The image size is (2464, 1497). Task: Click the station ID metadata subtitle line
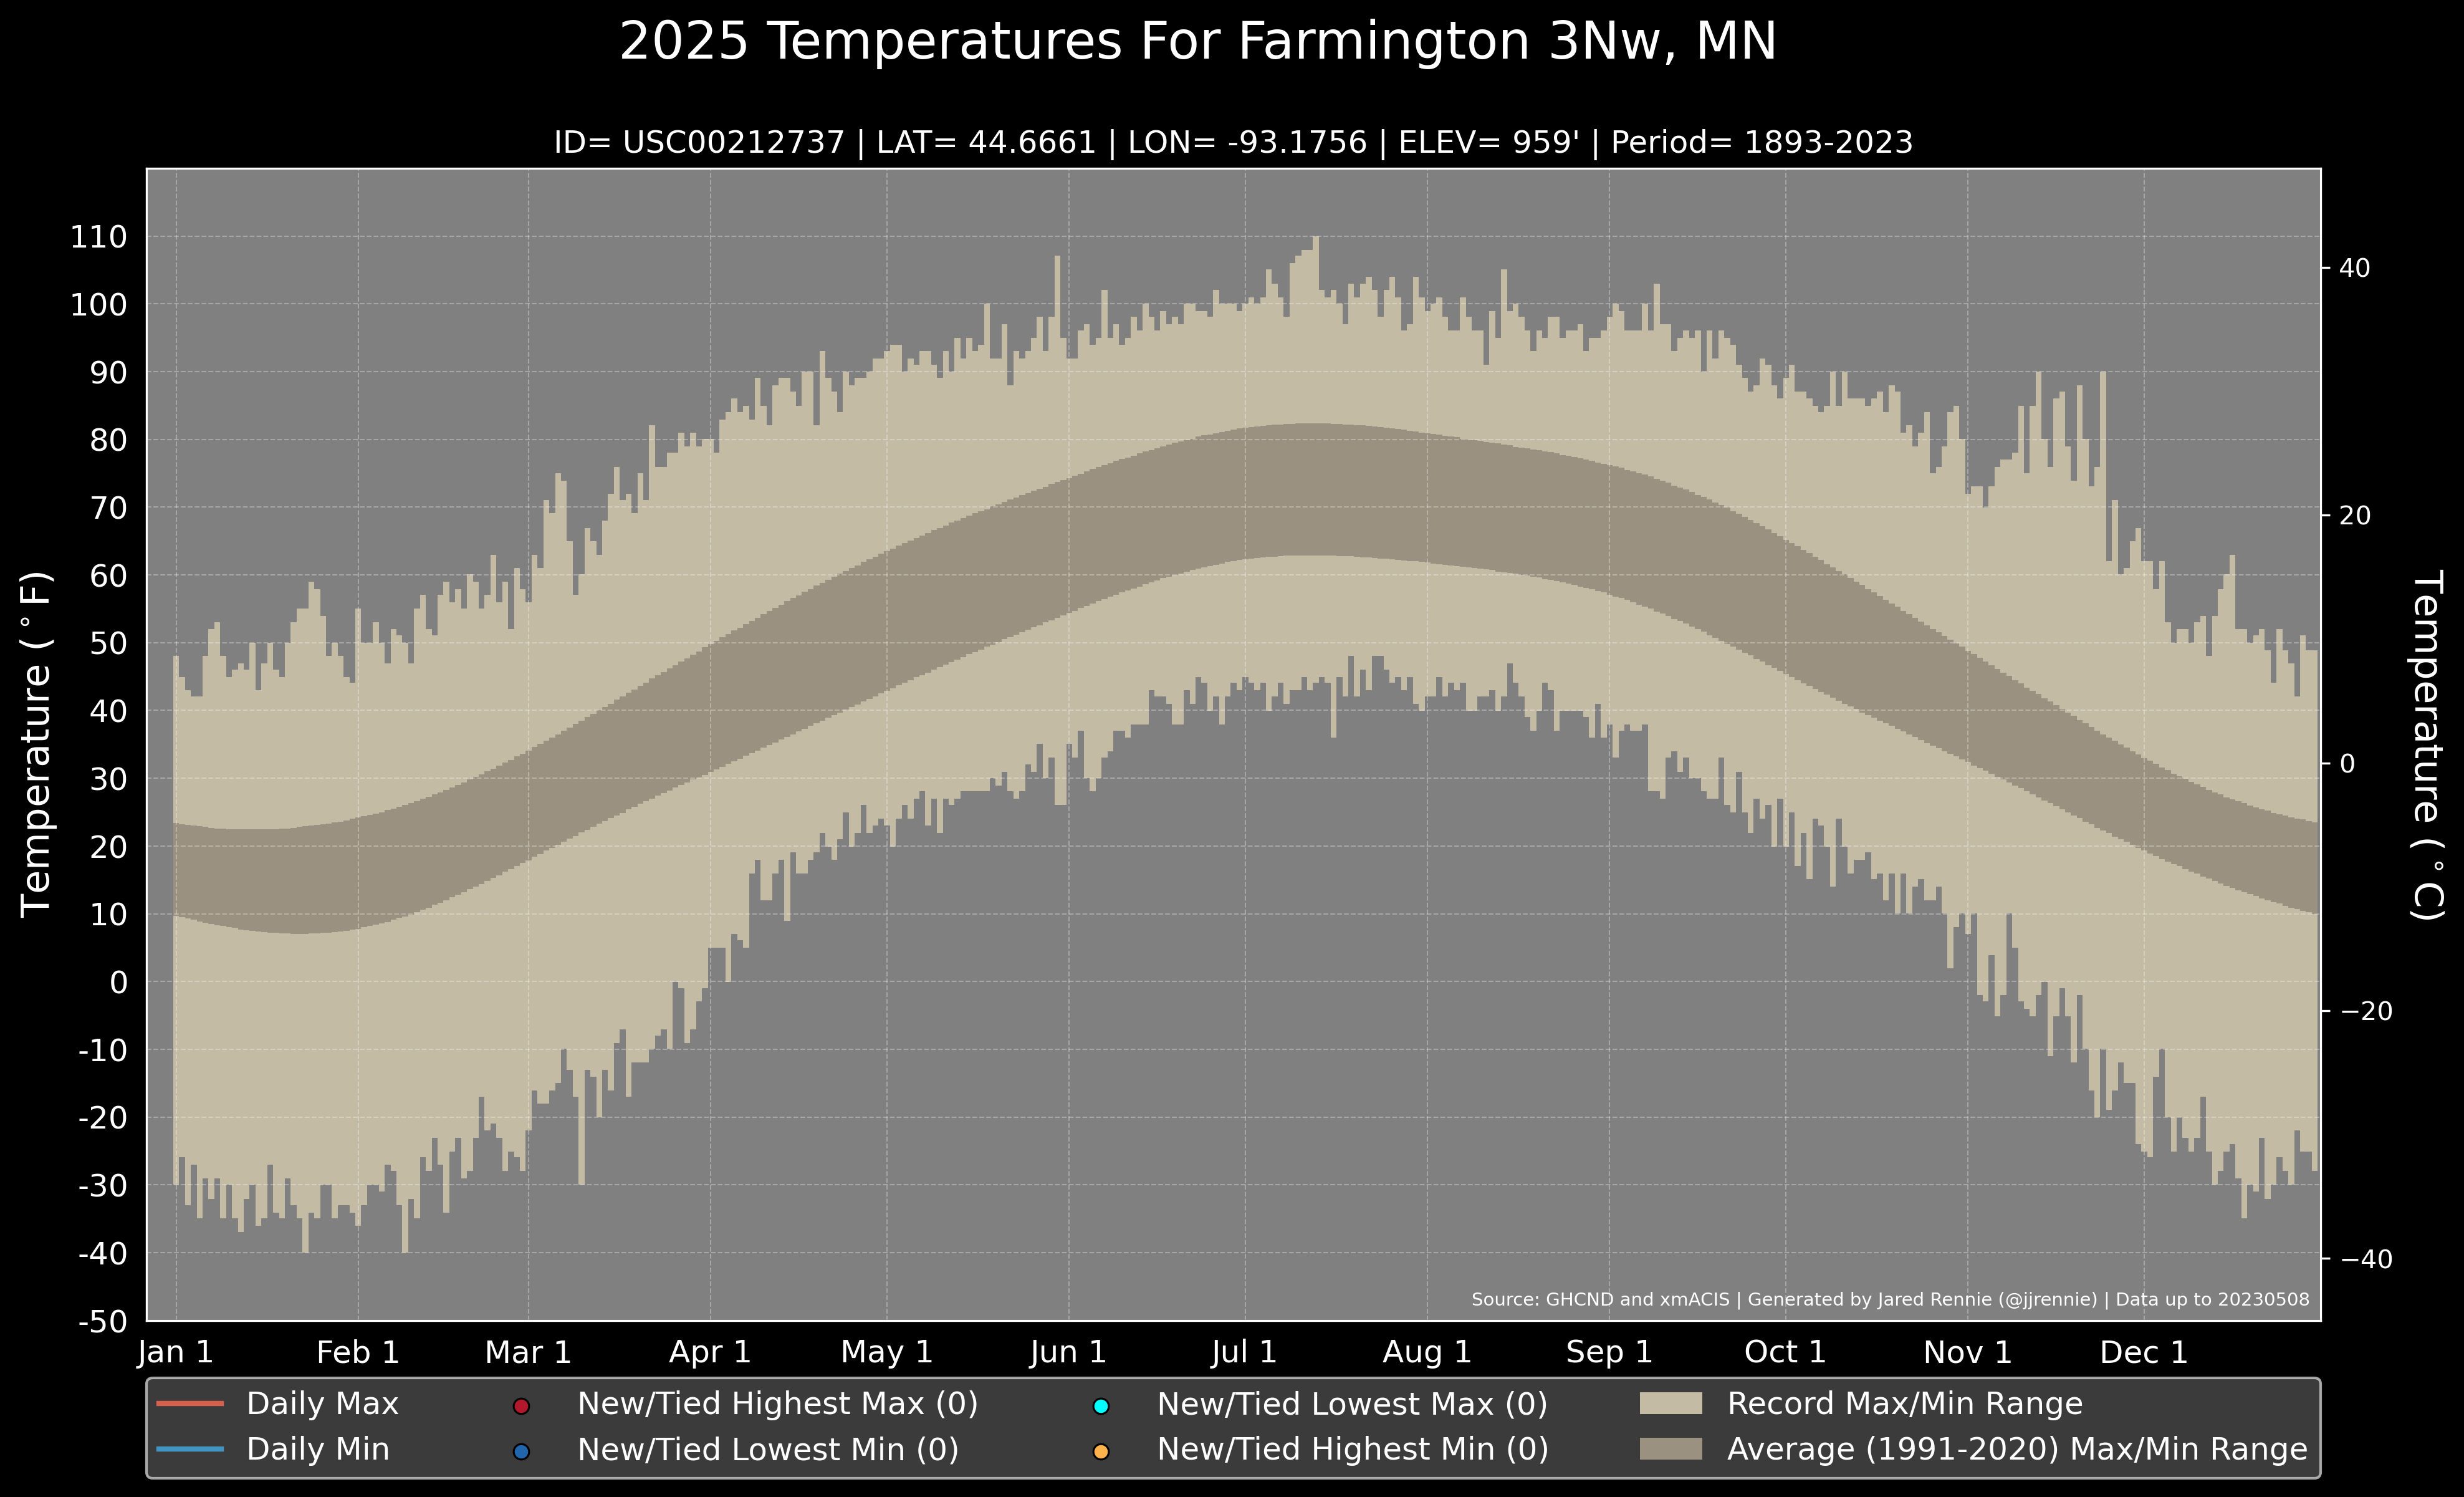[x=1233, y=142]
